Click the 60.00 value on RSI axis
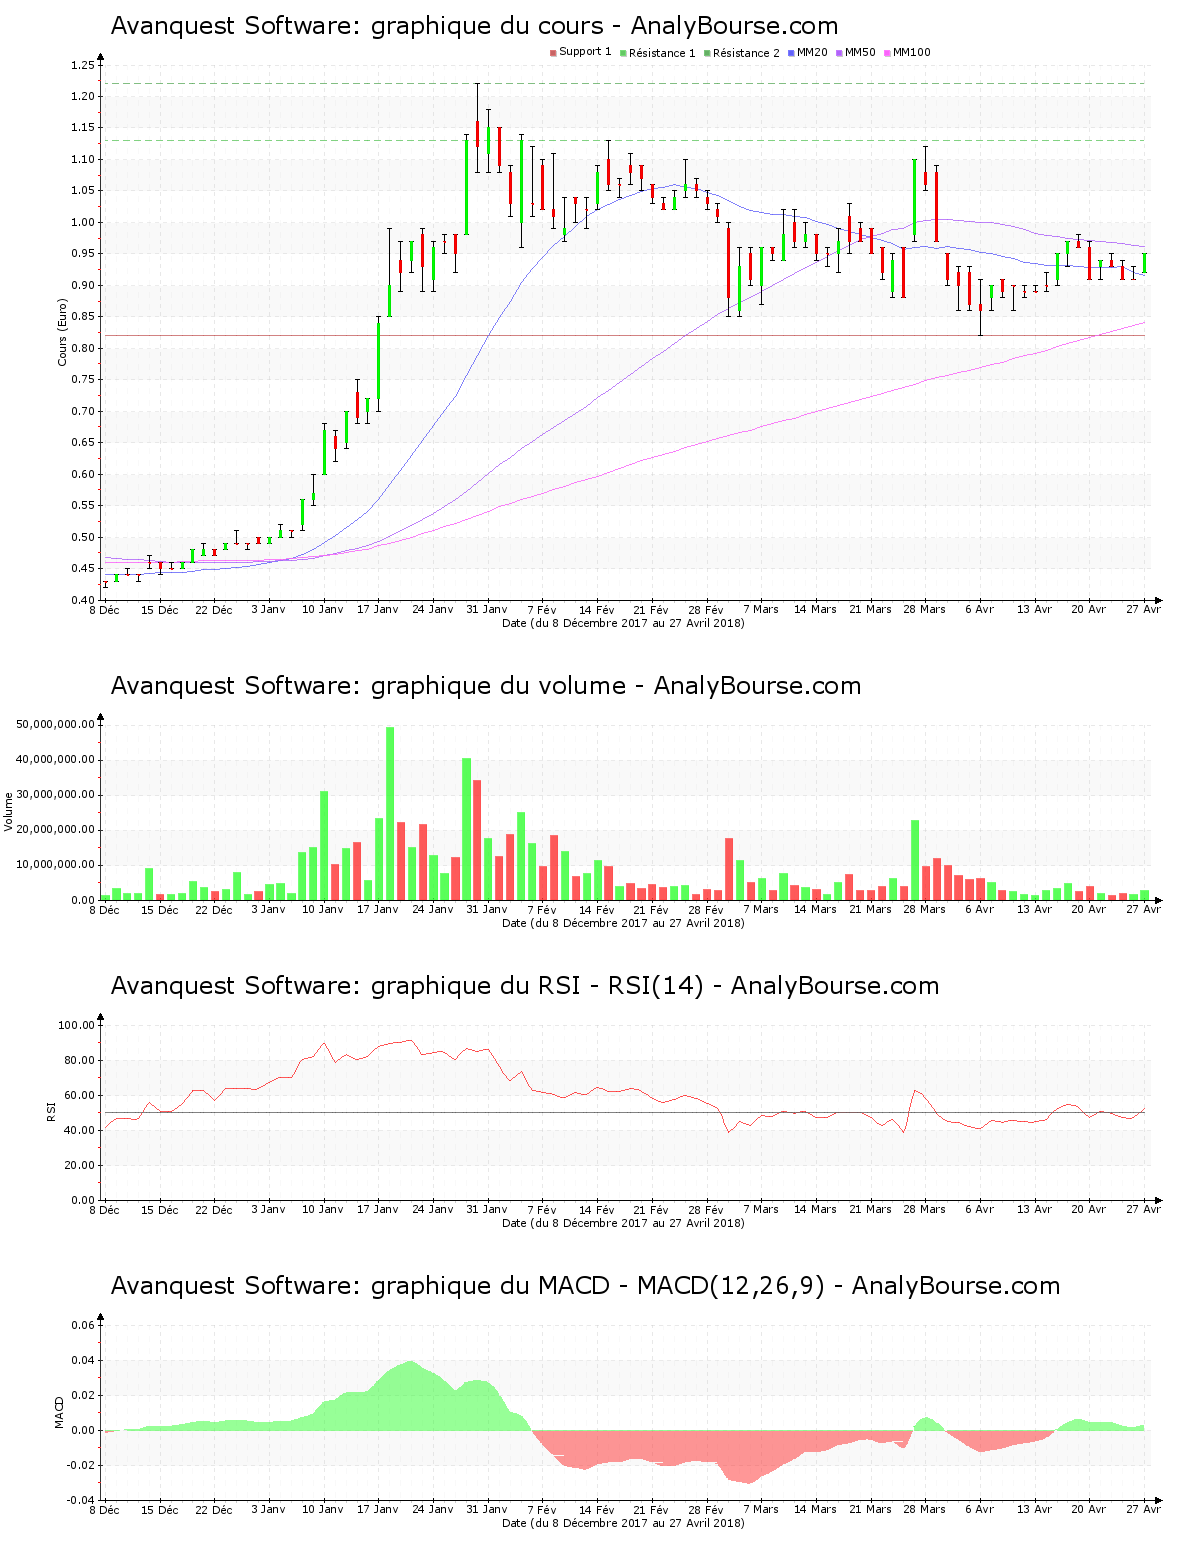The image size is (1200, 1550). [x=79, y=1095]
